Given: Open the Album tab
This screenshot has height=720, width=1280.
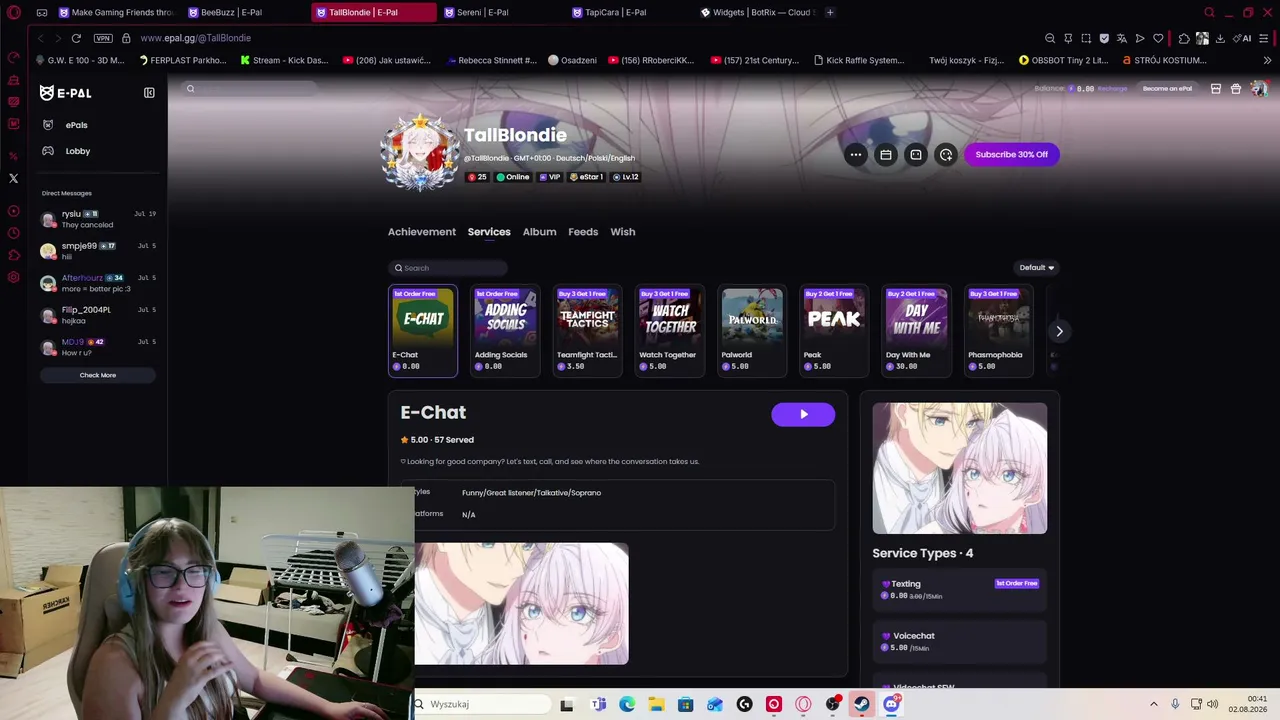Looking at the screenshot, I should click(x=539, y=232).
